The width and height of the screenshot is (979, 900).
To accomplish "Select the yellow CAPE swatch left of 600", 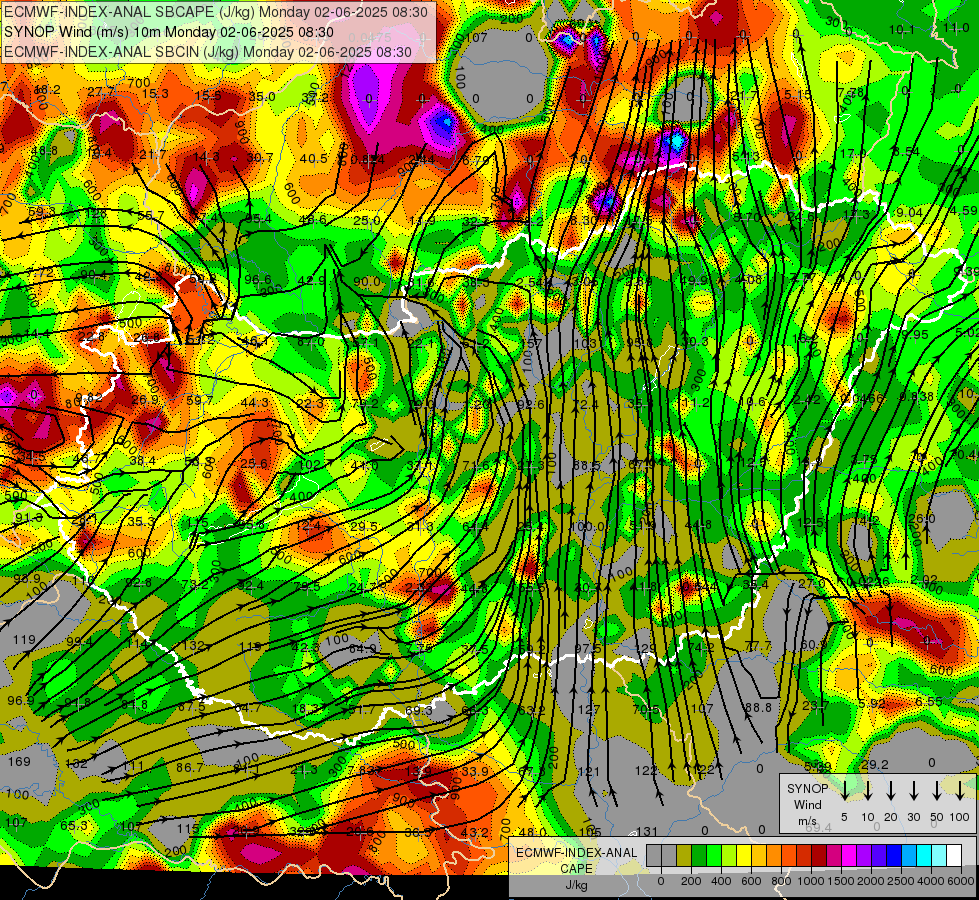I will [x=744, y=856].
